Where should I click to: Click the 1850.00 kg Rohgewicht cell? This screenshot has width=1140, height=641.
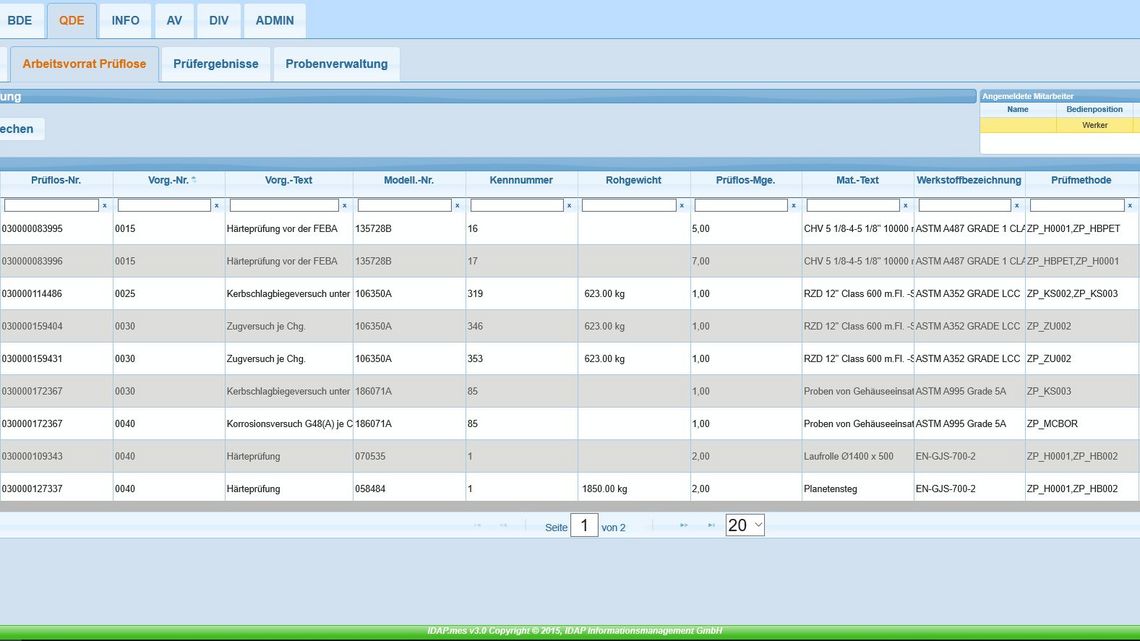(634, 488)
